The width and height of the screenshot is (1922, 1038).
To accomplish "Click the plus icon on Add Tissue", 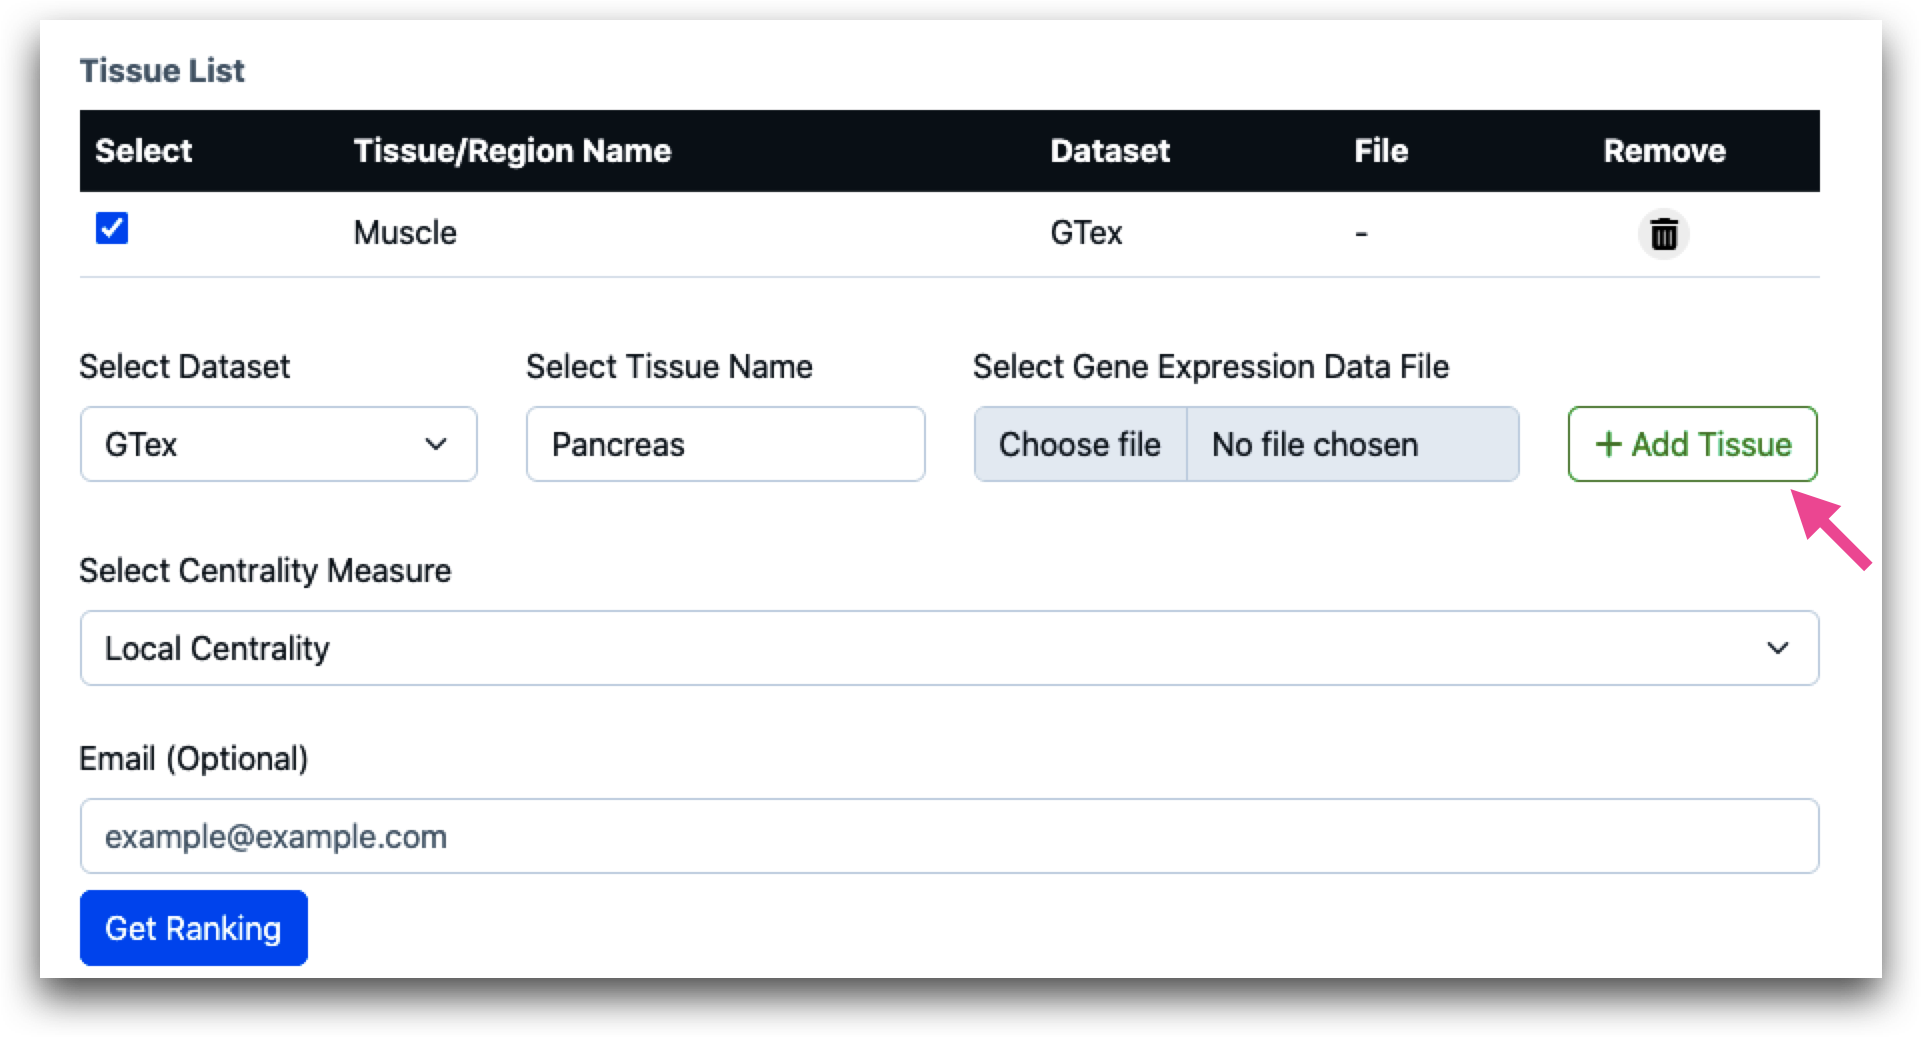I will click(1608, 444).
